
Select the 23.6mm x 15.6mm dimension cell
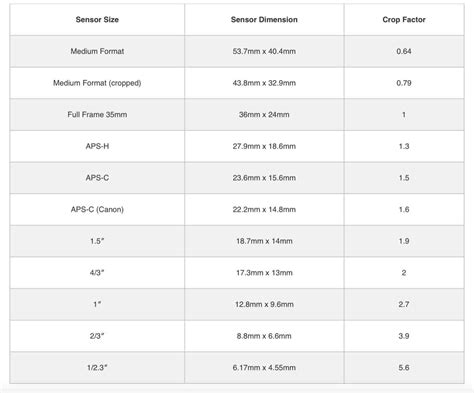tap(264, 178)
